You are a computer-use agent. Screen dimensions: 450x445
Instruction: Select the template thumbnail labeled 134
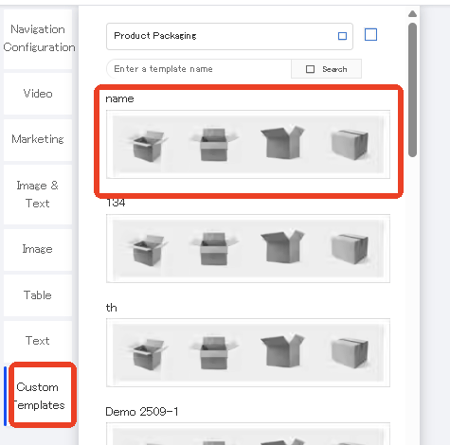[248, 249]
